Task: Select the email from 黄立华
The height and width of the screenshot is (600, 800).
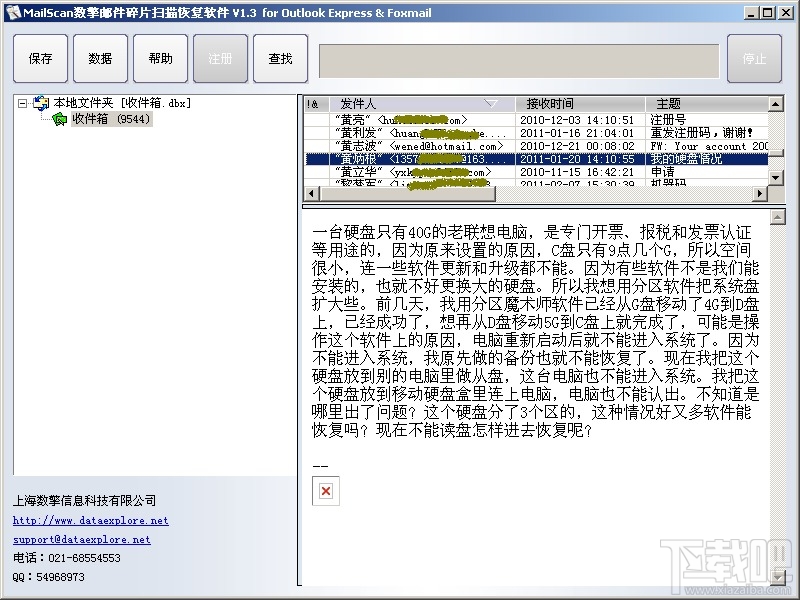Action: tap(536, 172)
